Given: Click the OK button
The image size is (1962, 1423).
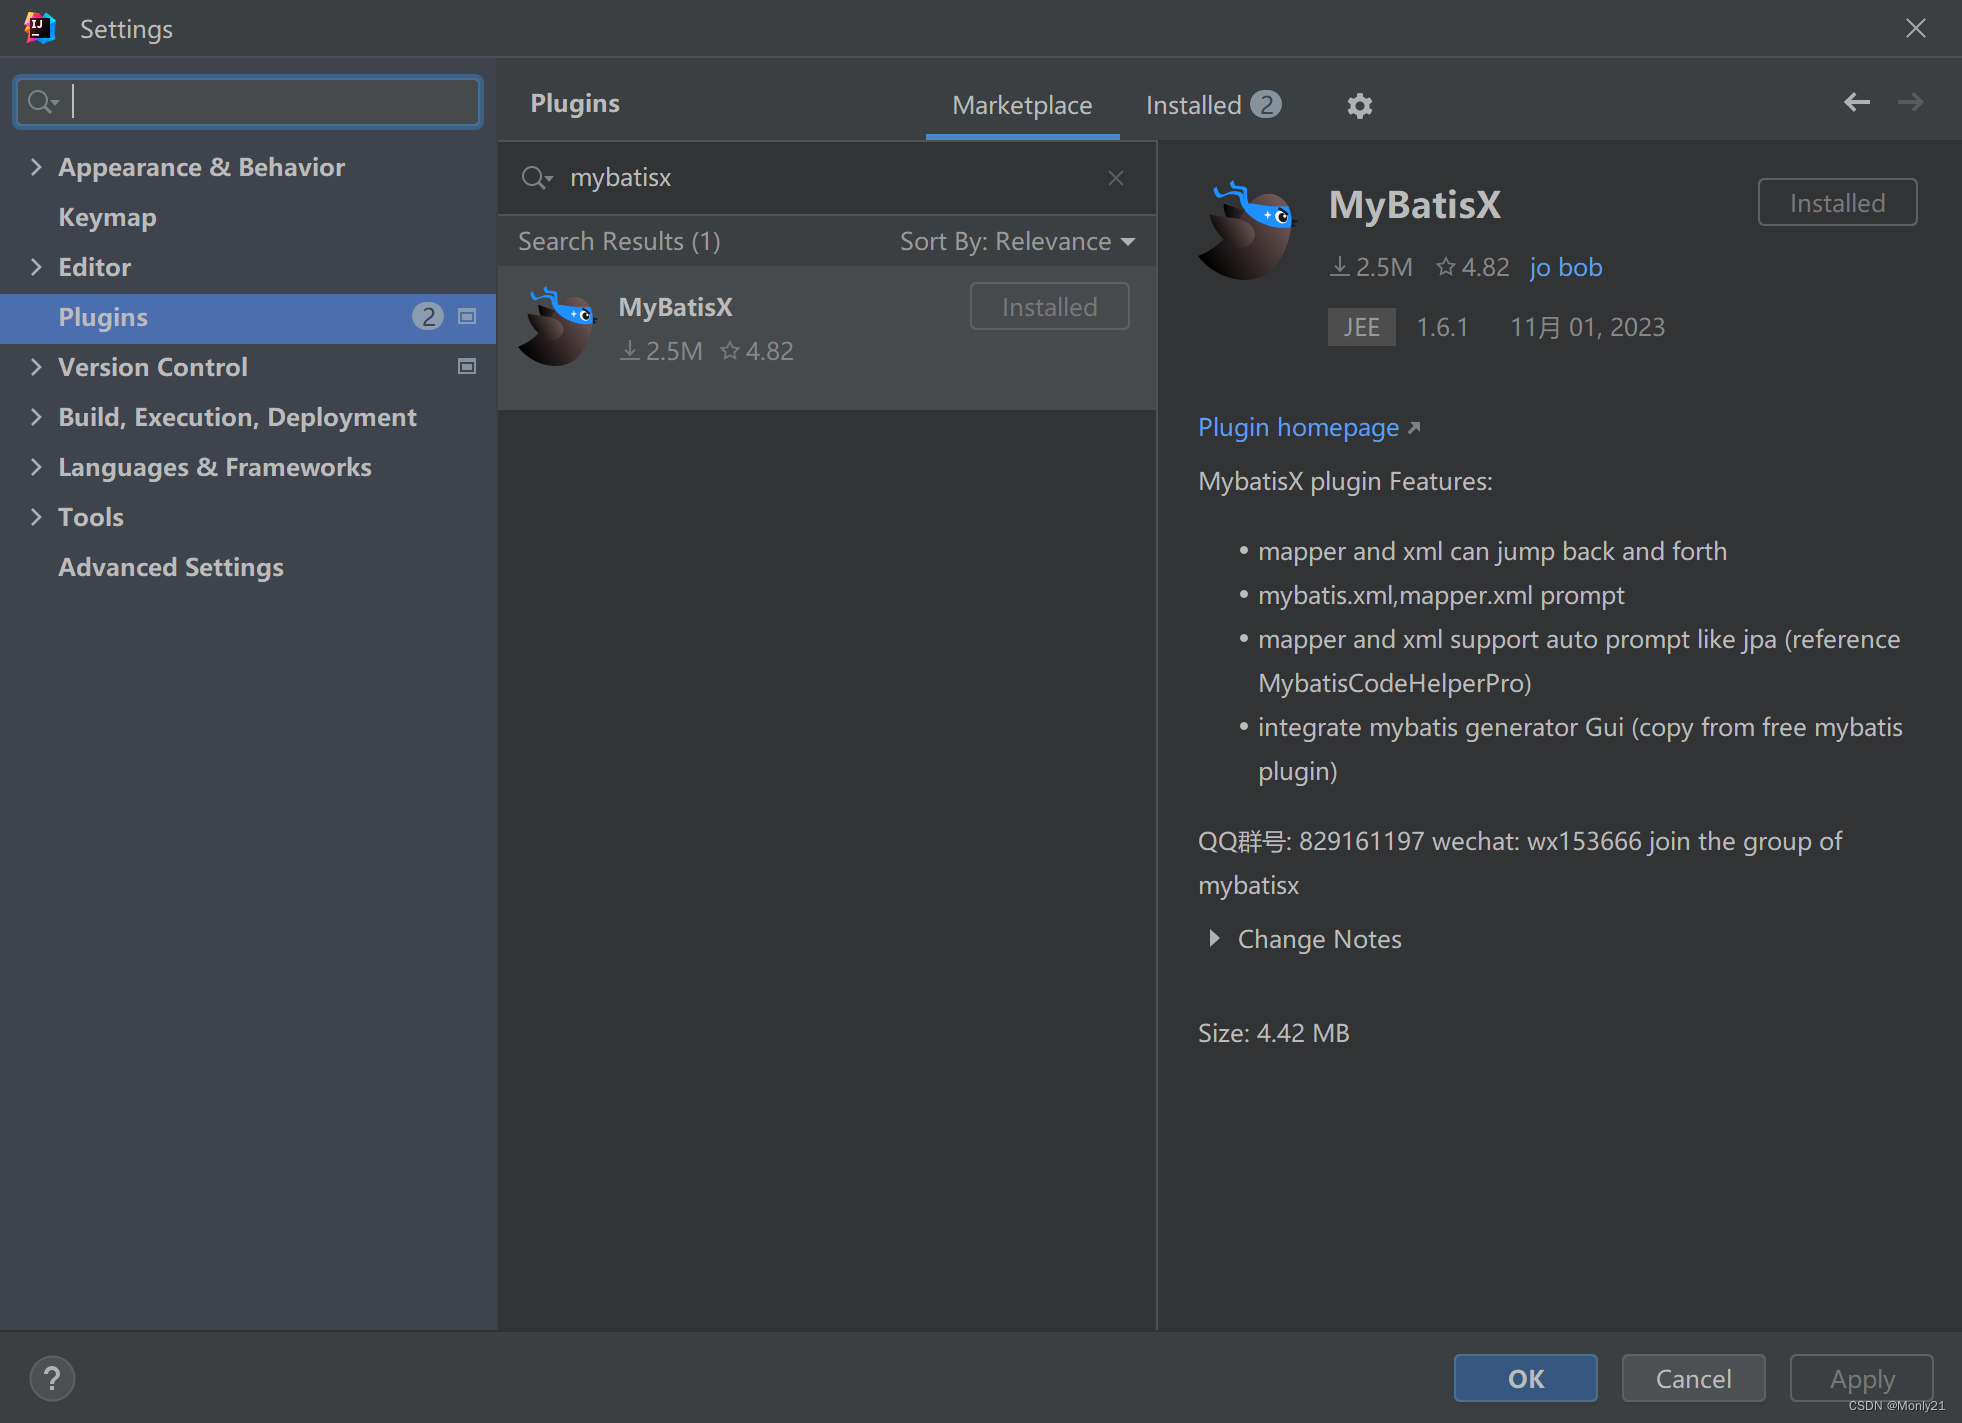Looking at the screenshot, I should click(x=1525, y=1379).
